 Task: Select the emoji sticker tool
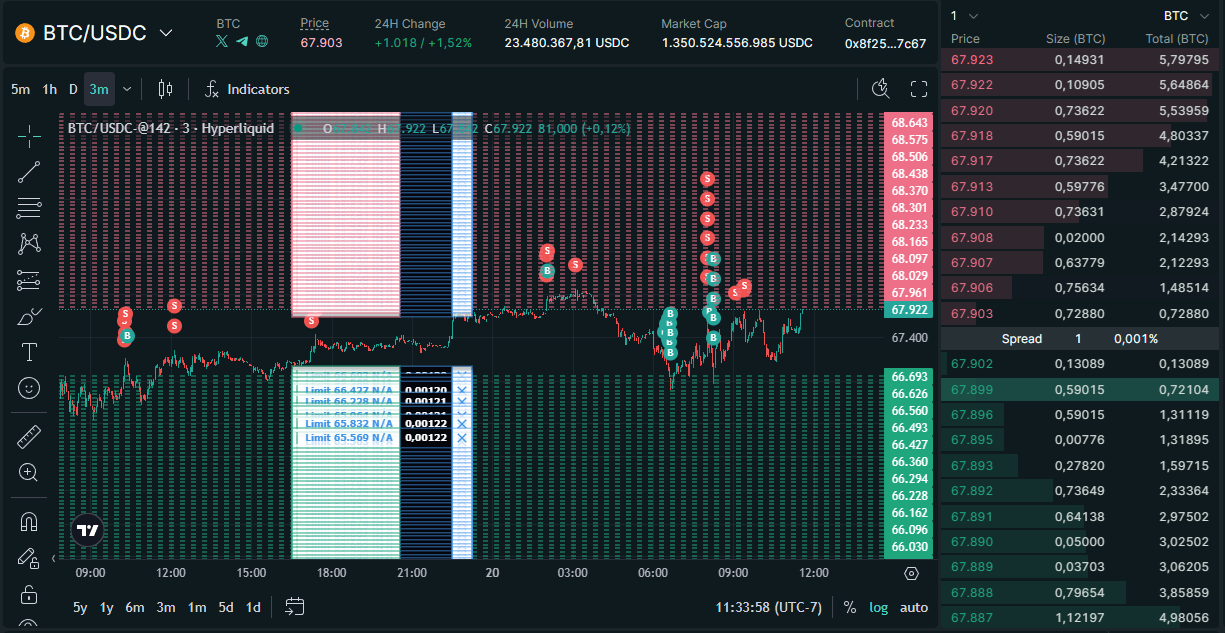coord(28,388)
